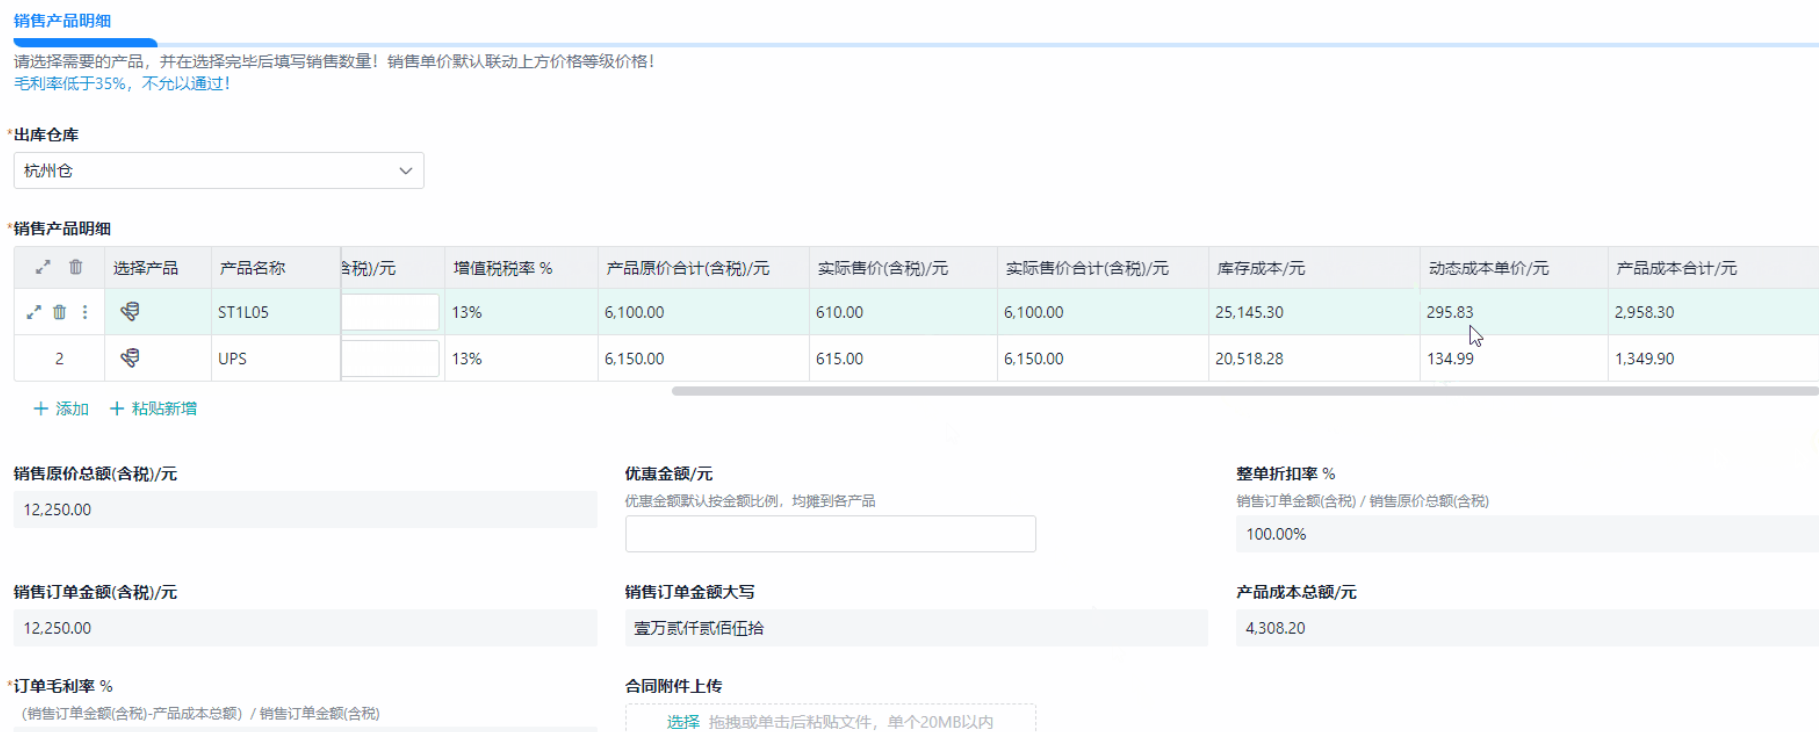Click the price input field in ST1L05 row

tap(390, 312)
